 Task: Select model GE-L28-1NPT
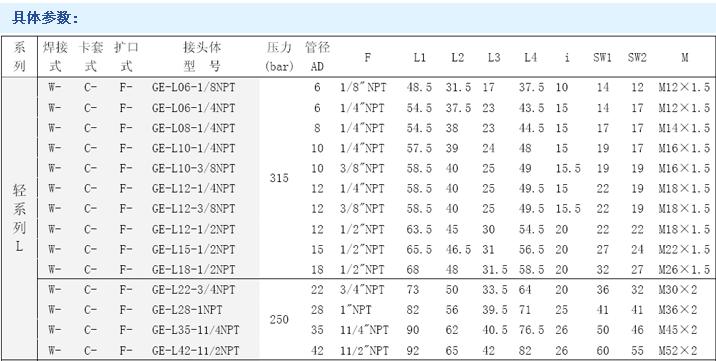click(187, 310)
